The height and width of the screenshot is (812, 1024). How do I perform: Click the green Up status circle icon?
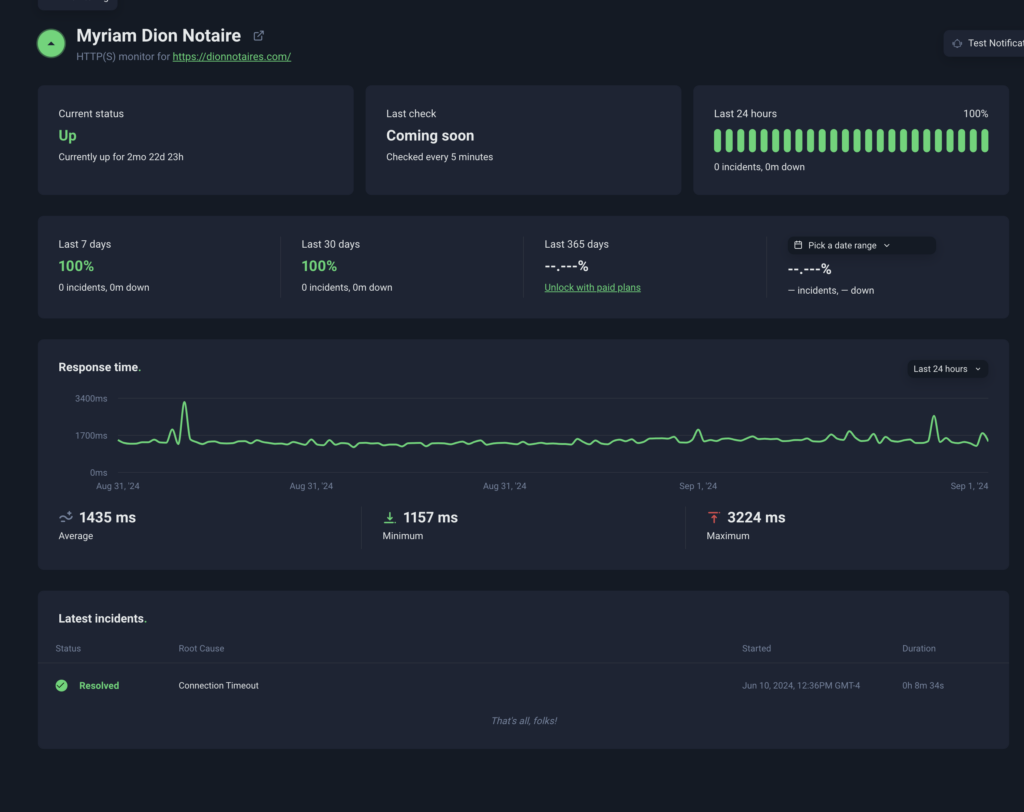pyautogui.click(x=51, y=44)
